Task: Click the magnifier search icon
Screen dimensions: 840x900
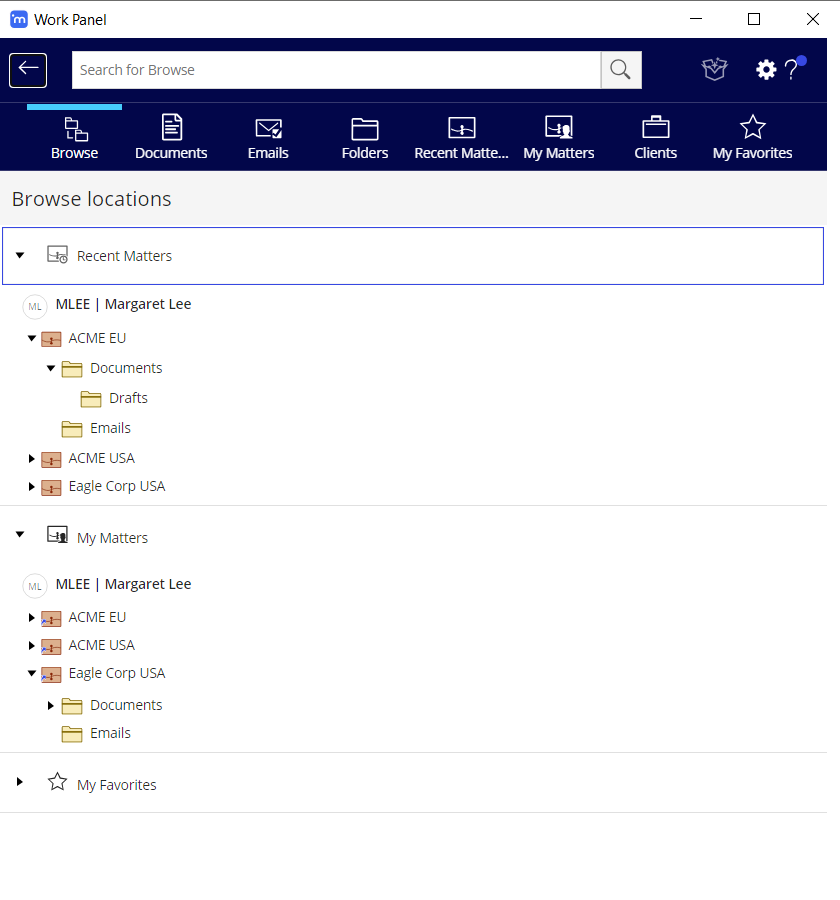Action: coord(620,70)
